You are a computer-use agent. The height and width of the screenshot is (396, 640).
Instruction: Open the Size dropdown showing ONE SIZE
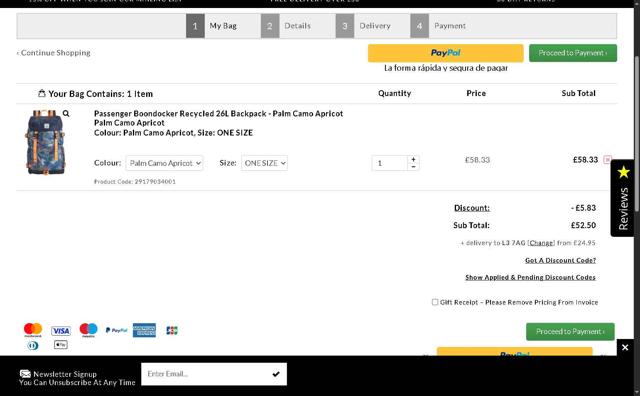[x=264, y=163]
